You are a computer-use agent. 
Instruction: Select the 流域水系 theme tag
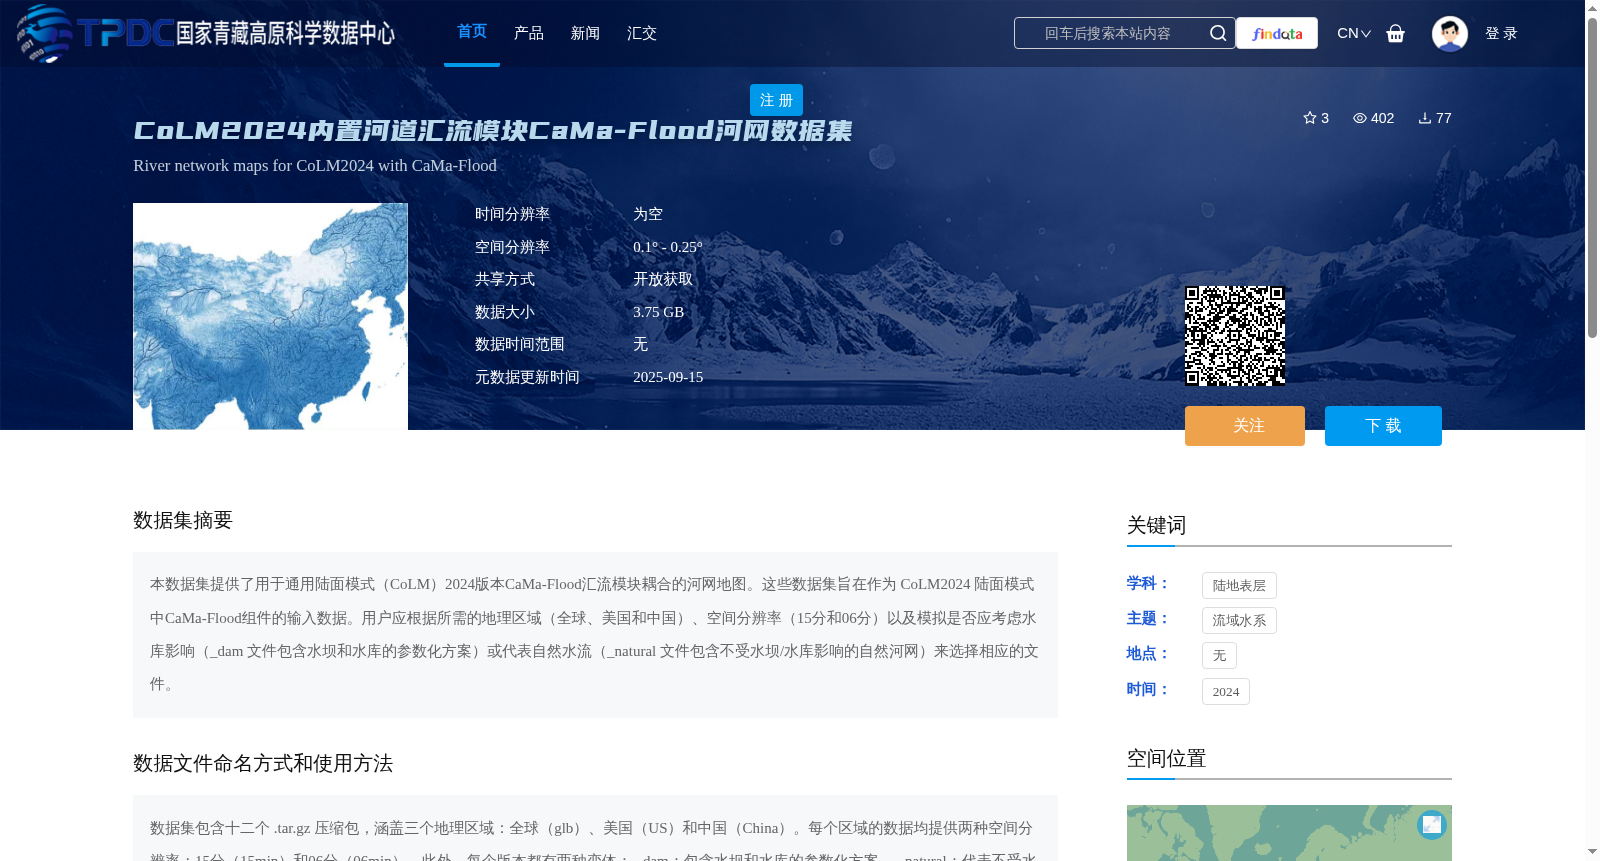click(x=1239, y=620)
